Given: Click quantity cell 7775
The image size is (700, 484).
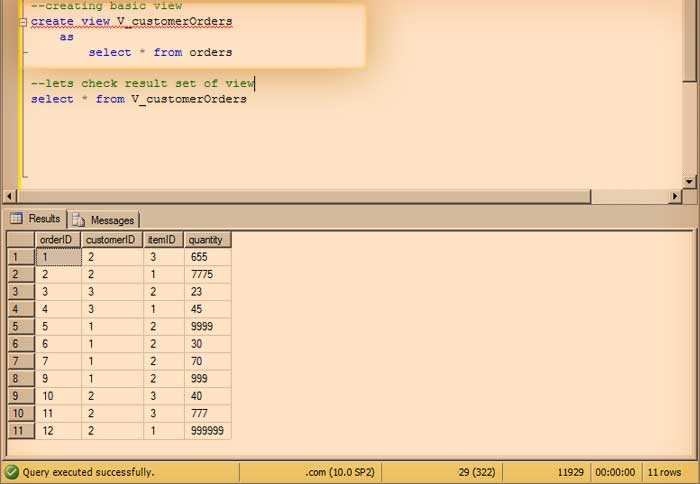Looking at the screenshot, I should click(x=208, y=274).
